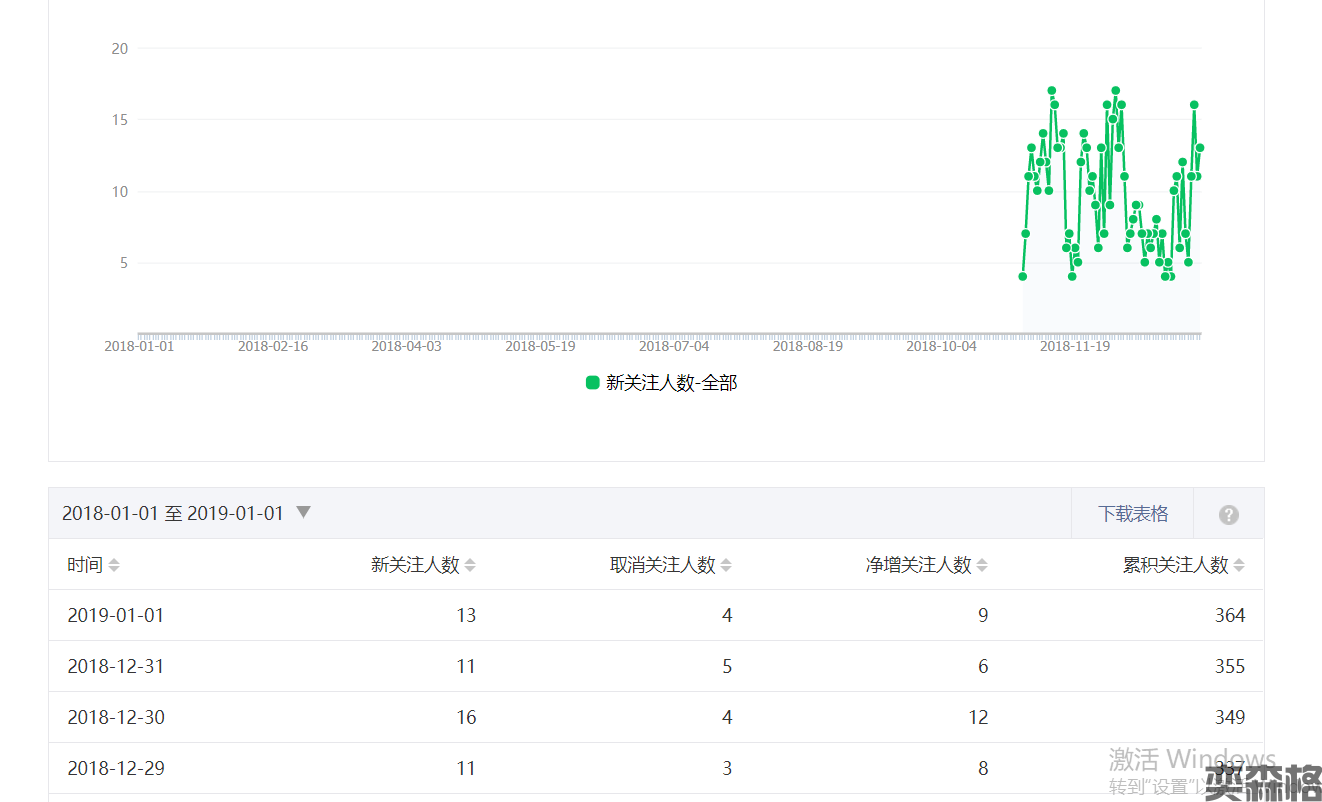
Task: Click the 2018-12-31 table row date
Action: point(116,666)
